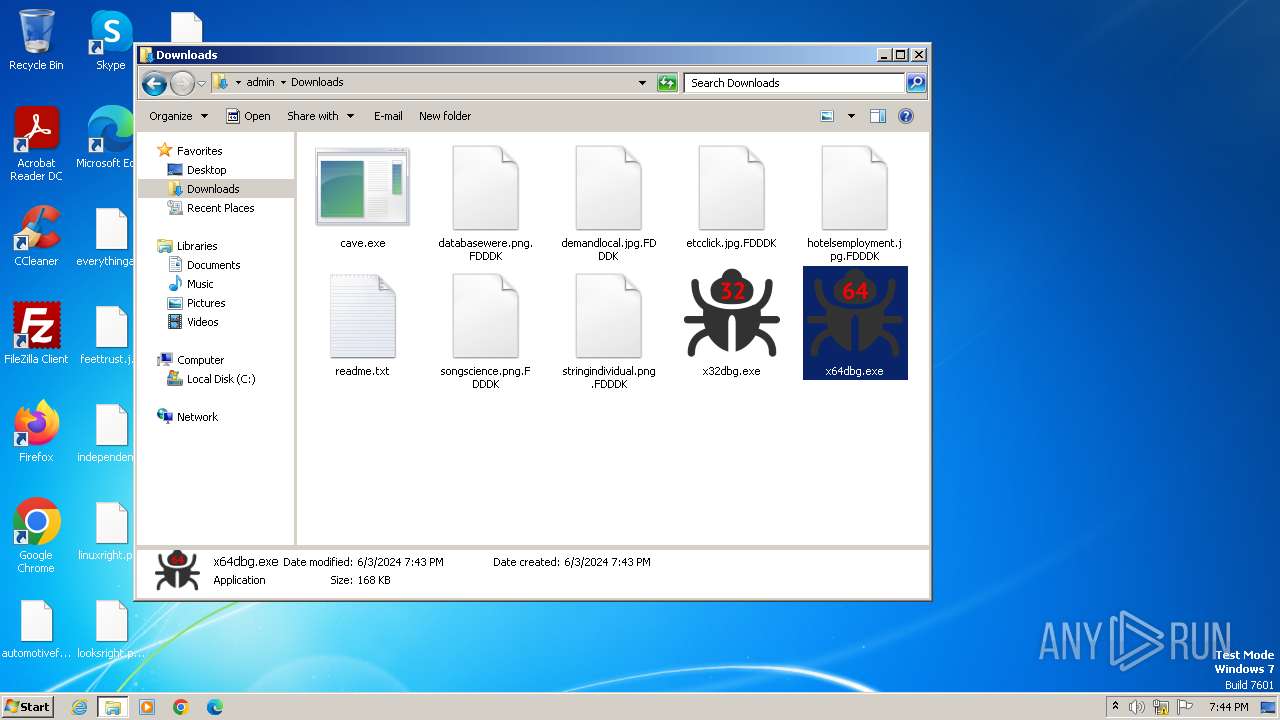Click the New folder button
This screenshot has height=720, width=1280.
(445, 116)
